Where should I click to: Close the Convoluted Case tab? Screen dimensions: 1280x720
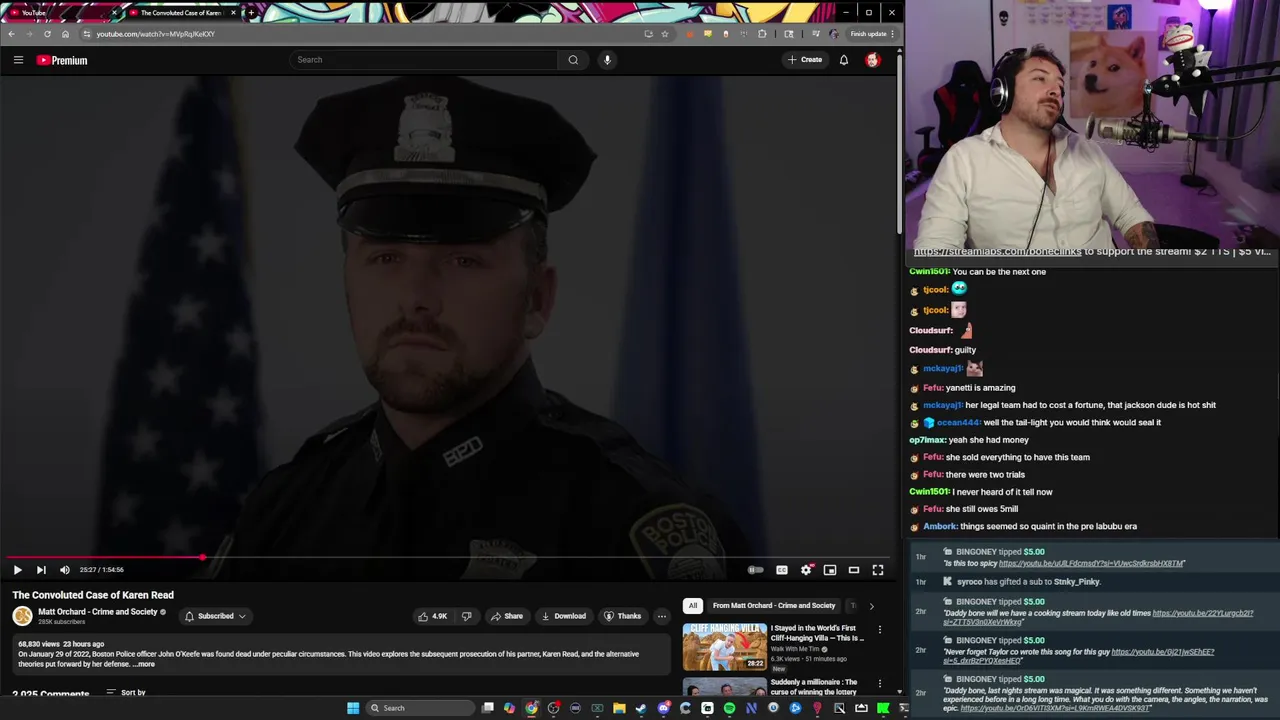coord(233,13)
